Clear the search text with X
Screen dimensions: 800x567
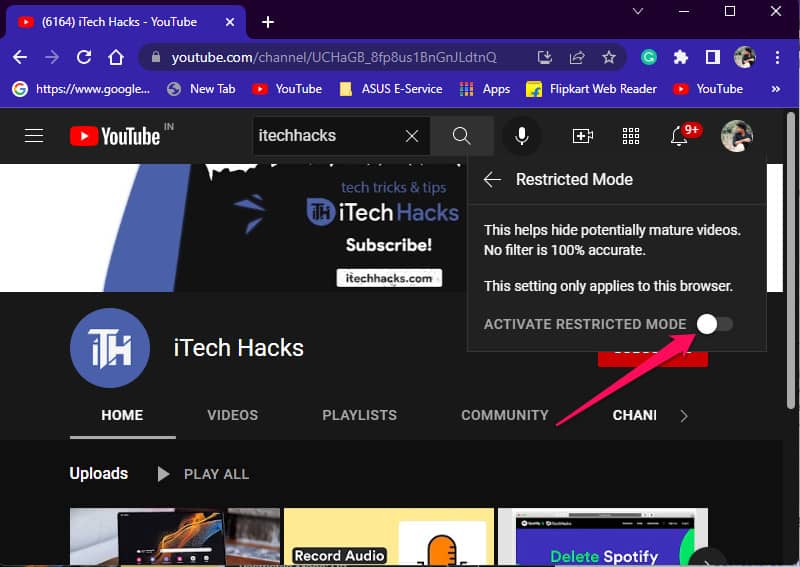coord(411,136)
